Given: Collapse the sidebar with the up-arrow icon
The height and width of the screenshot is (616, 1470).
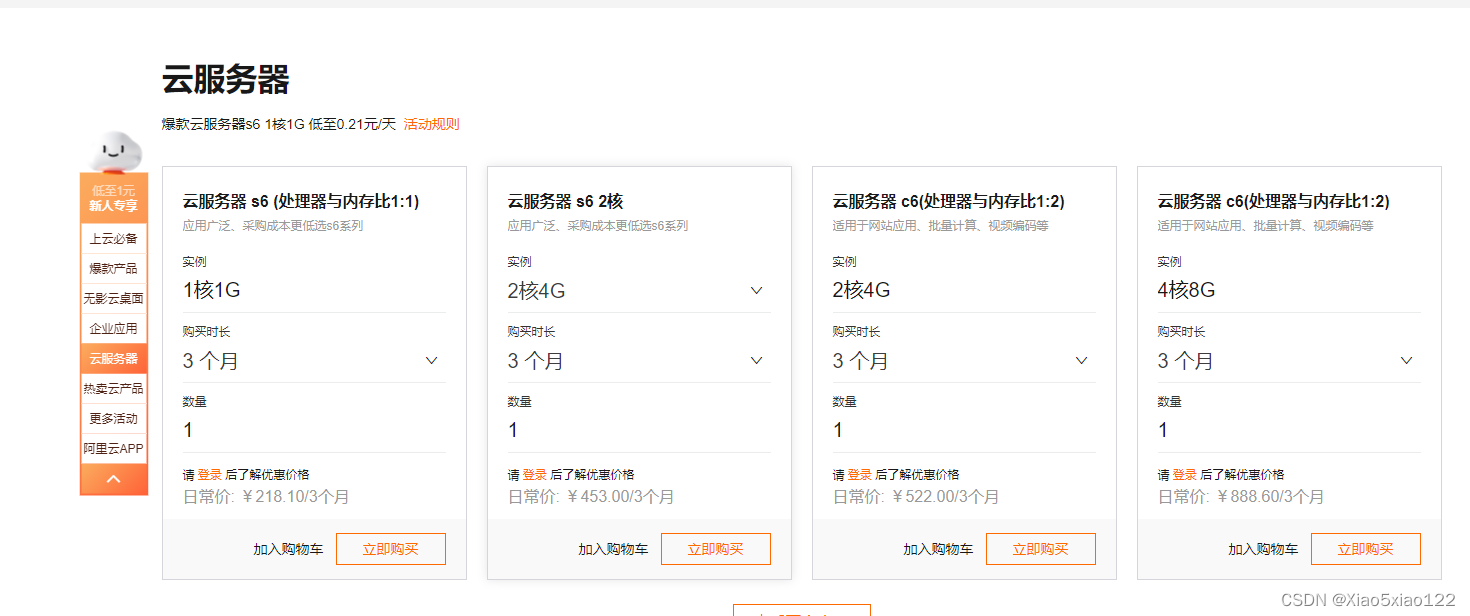Looking at the screenshot, I should (113, 479).
